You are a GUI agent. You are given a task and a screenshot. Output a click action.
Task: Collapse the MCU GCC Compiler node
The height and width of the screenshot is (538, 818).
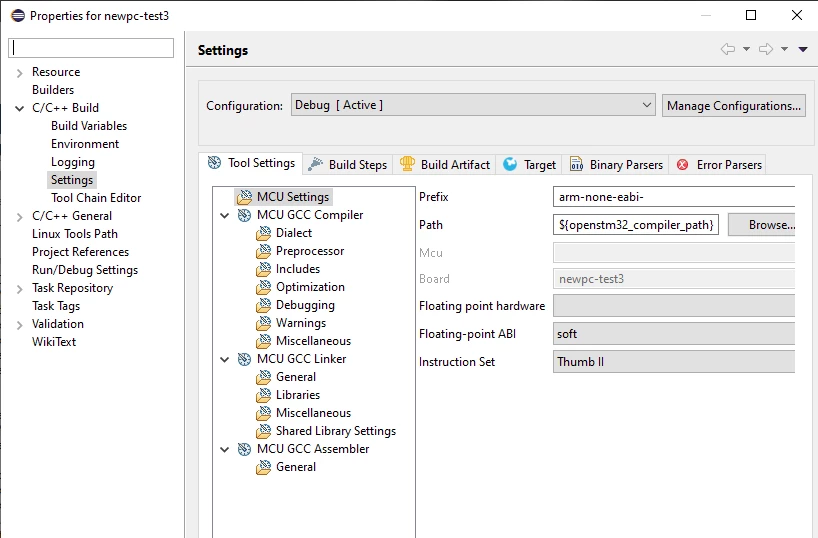[224, 216]
